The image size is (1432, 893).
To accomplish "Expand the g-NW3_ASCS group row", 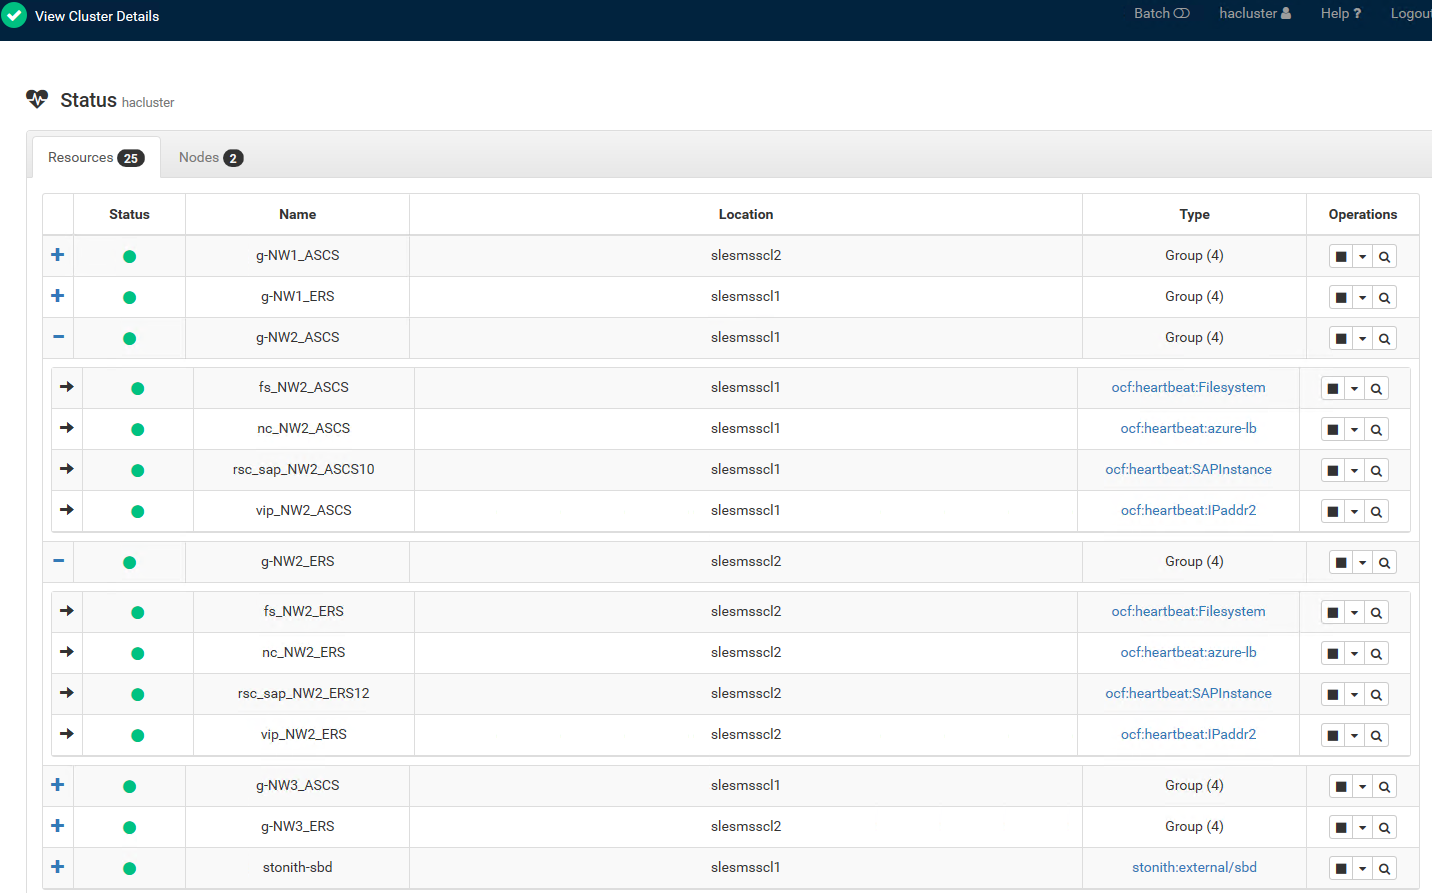I will click(x=58, y=785).
